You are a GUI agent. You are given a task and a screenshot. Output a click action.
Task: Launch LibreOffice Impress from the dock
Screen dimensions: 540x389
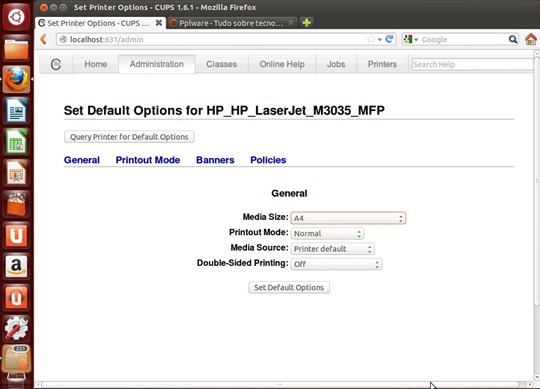click(x=16, y=173)
